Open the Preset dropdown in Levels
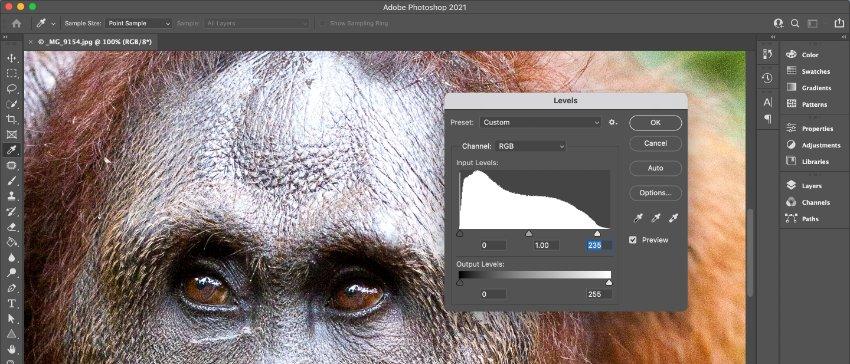Screen dimensions: 850x364 point(541,122)
